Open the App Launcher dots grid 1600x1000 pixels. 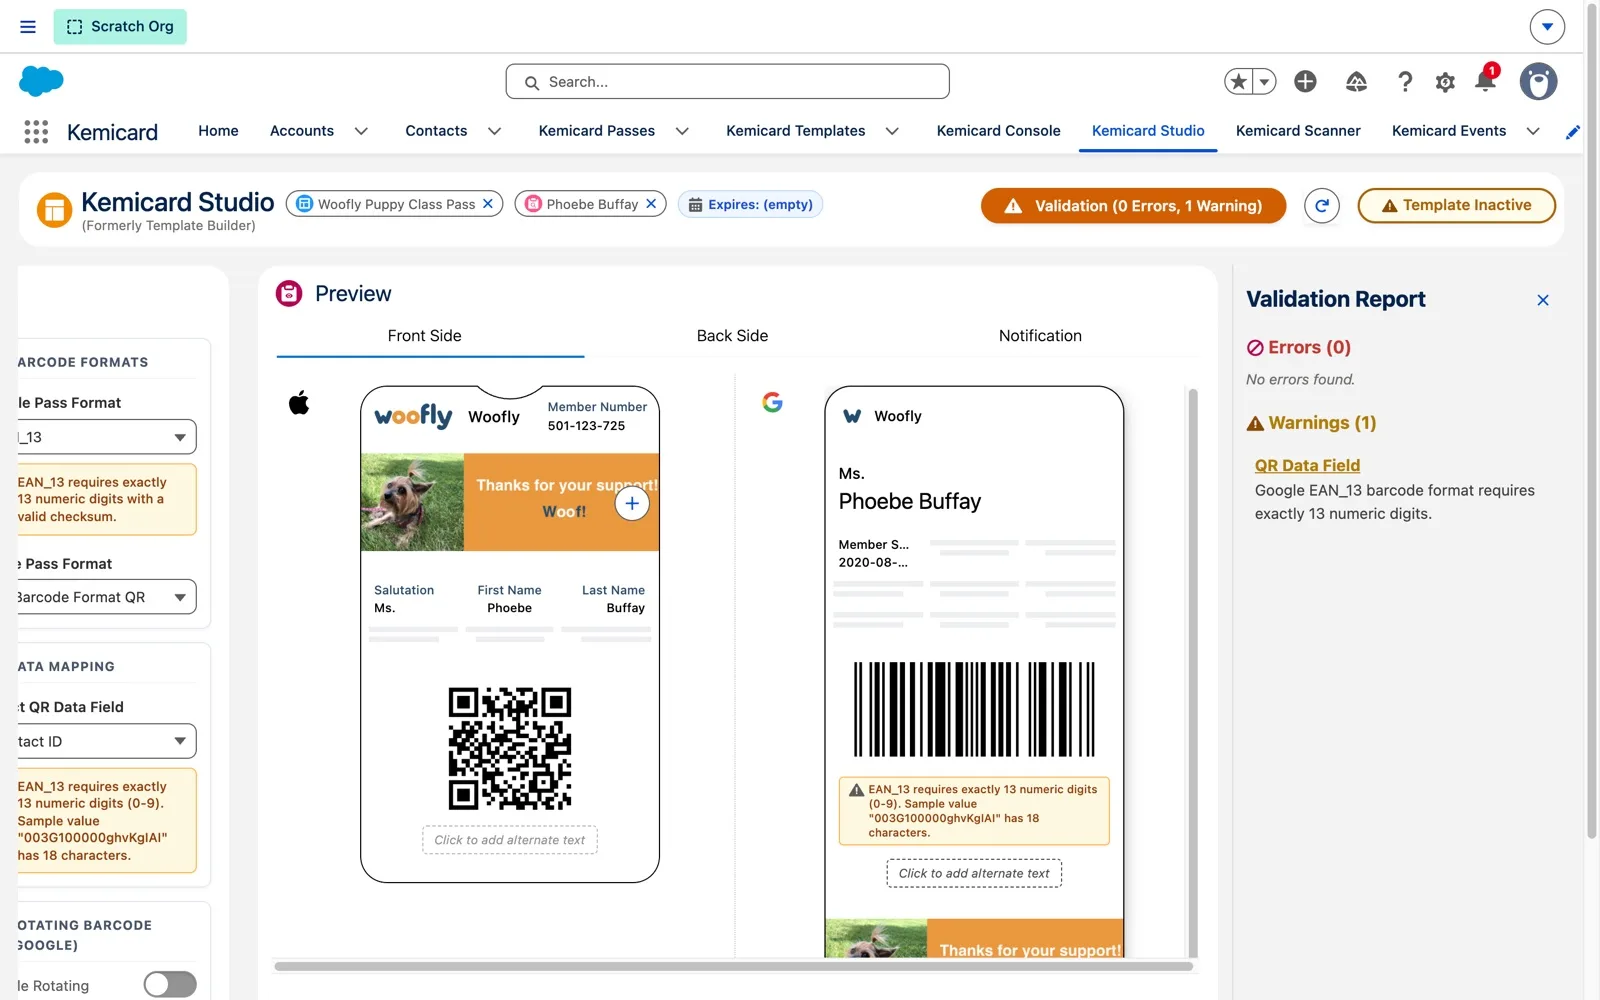click(36, 132)
